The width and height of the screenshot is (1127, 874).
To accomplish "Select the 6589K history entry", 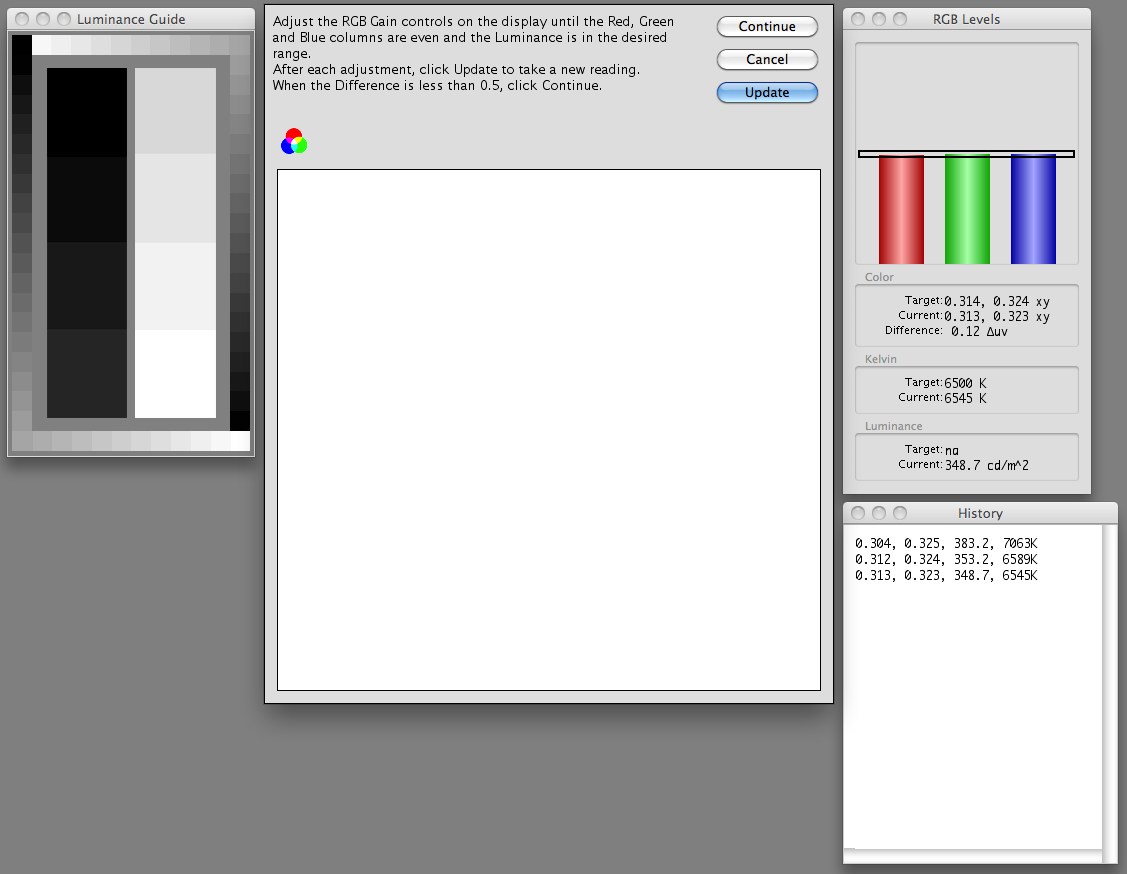I will click(x=946, y=559).
